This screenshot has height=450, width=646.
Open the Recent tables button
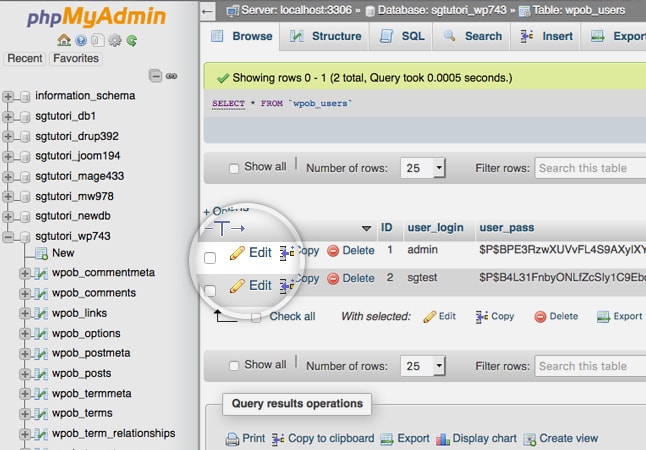[x=25, y=59]
